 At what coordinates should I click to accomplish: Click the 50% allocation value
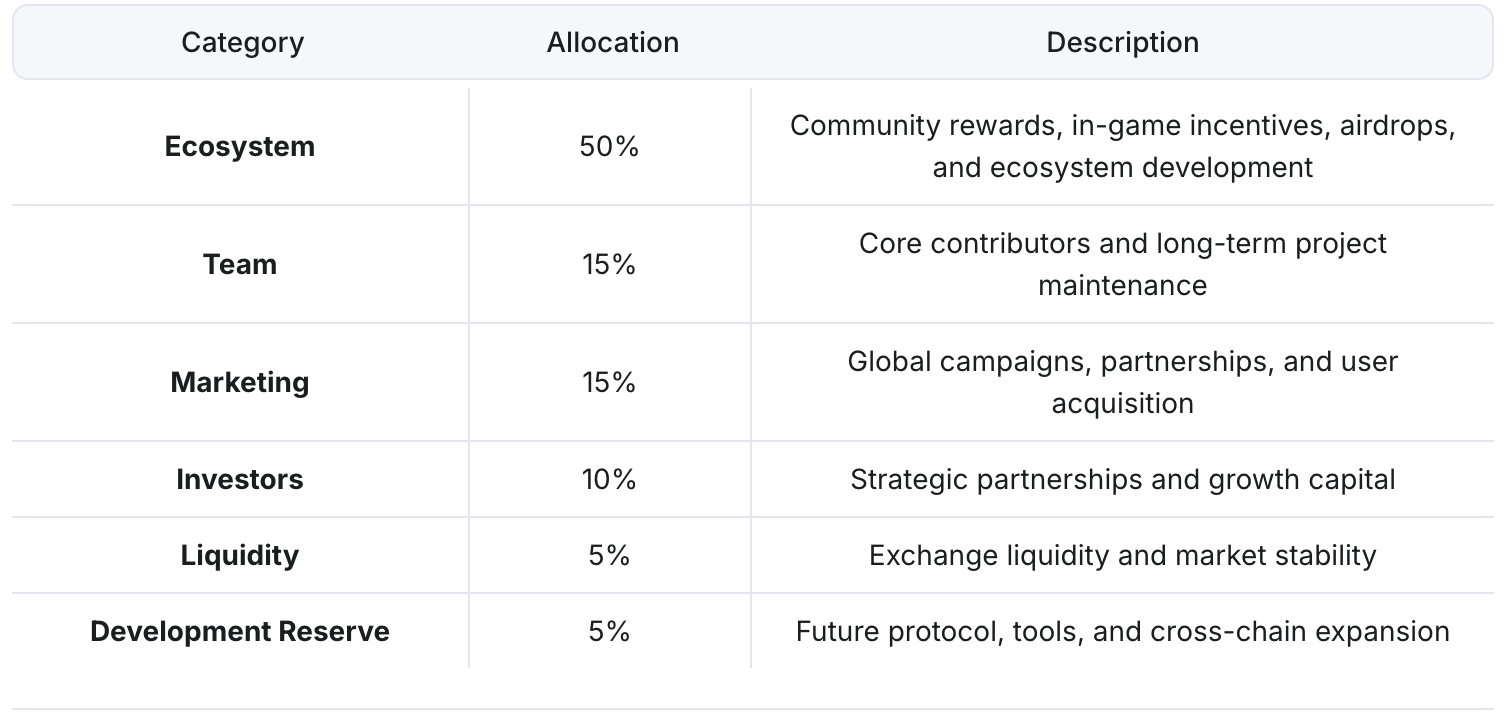click(609, 147)
